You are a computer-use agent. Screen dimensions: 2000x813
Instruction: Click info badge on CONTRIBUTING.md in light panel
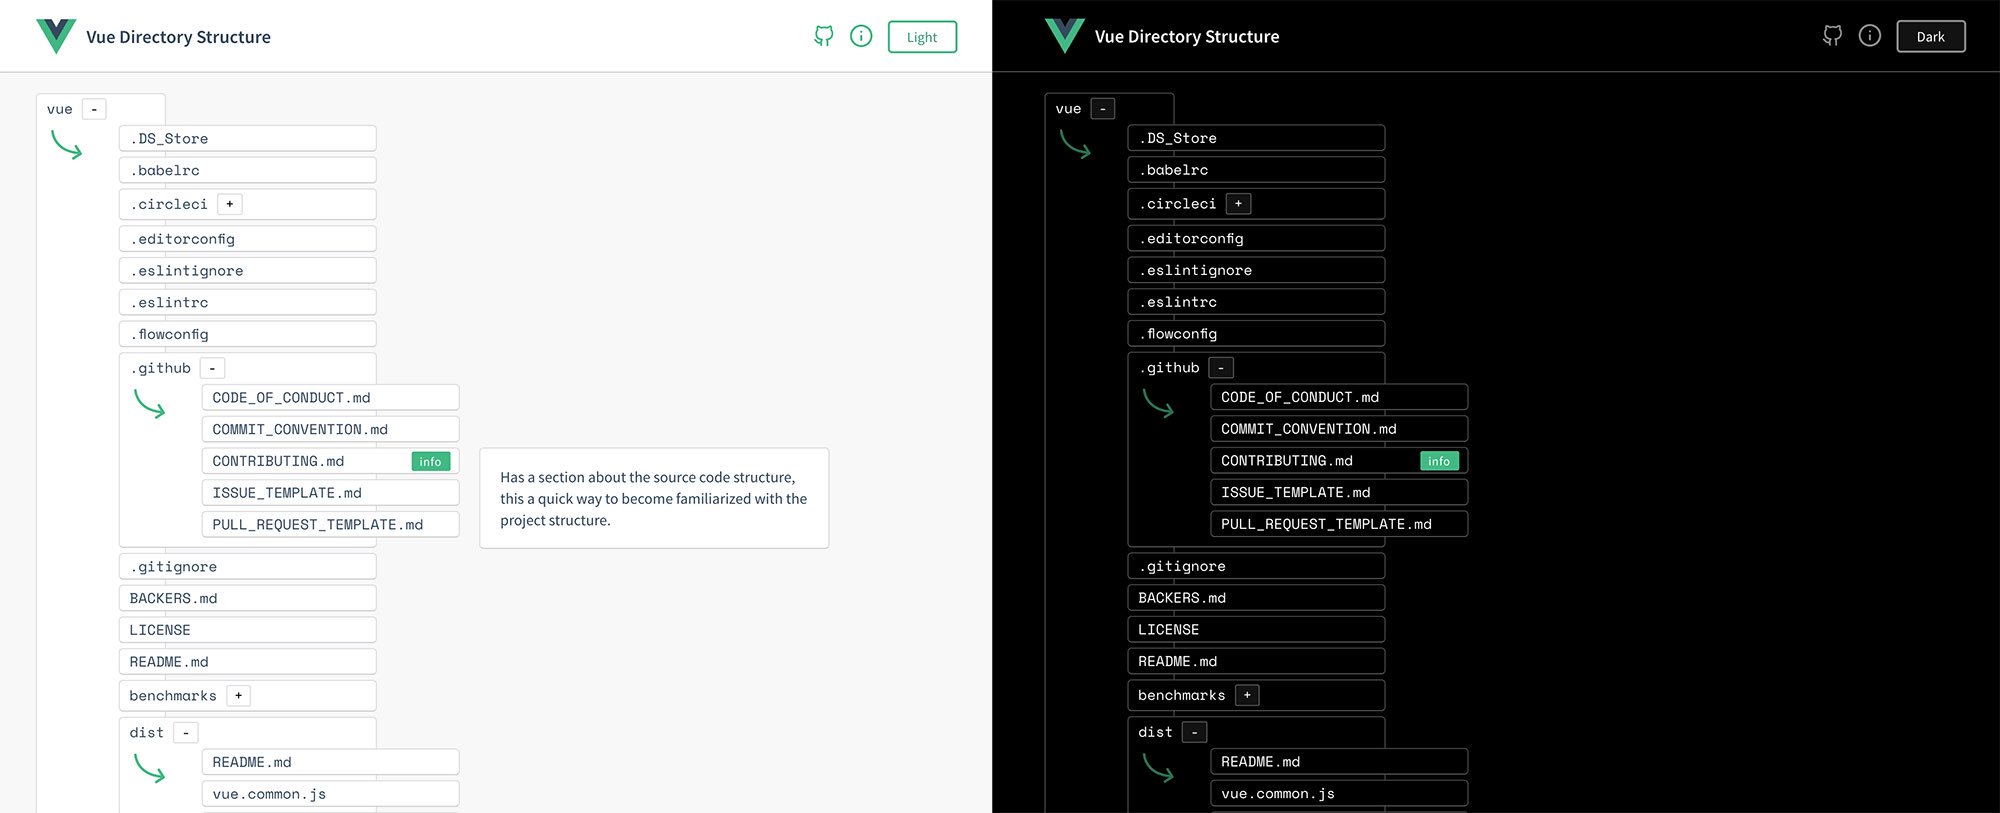point(431,461)
